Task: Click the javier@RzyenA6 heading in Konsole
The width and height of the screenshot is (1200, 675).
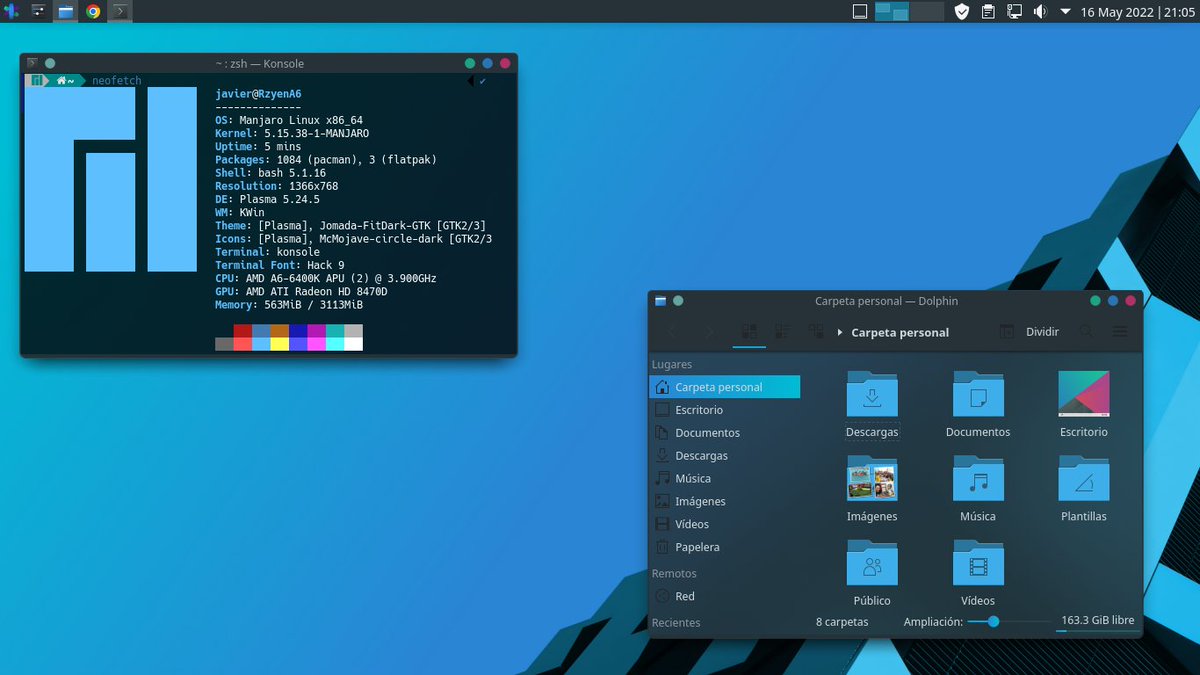Action: coord(258,94)
